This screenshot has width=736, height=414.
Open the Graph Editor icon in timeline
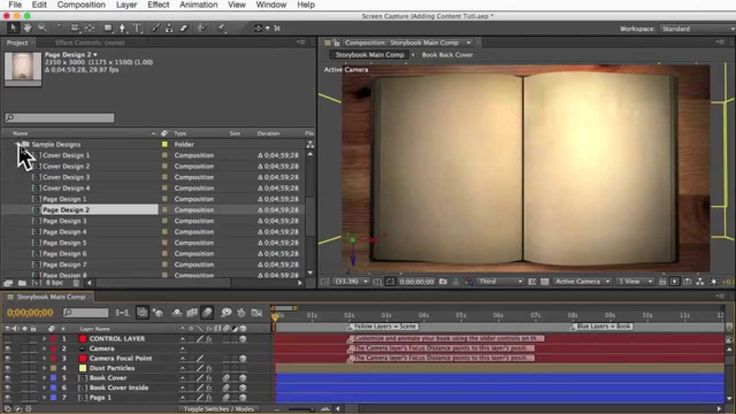pyautogui.click(x=257, y=313)
